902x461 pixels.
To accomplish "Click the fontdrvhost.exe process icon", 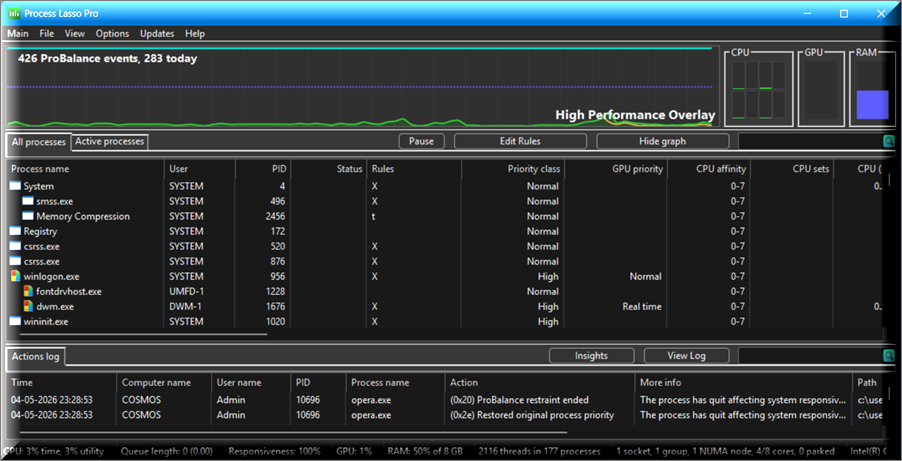I will pos(28,291).
